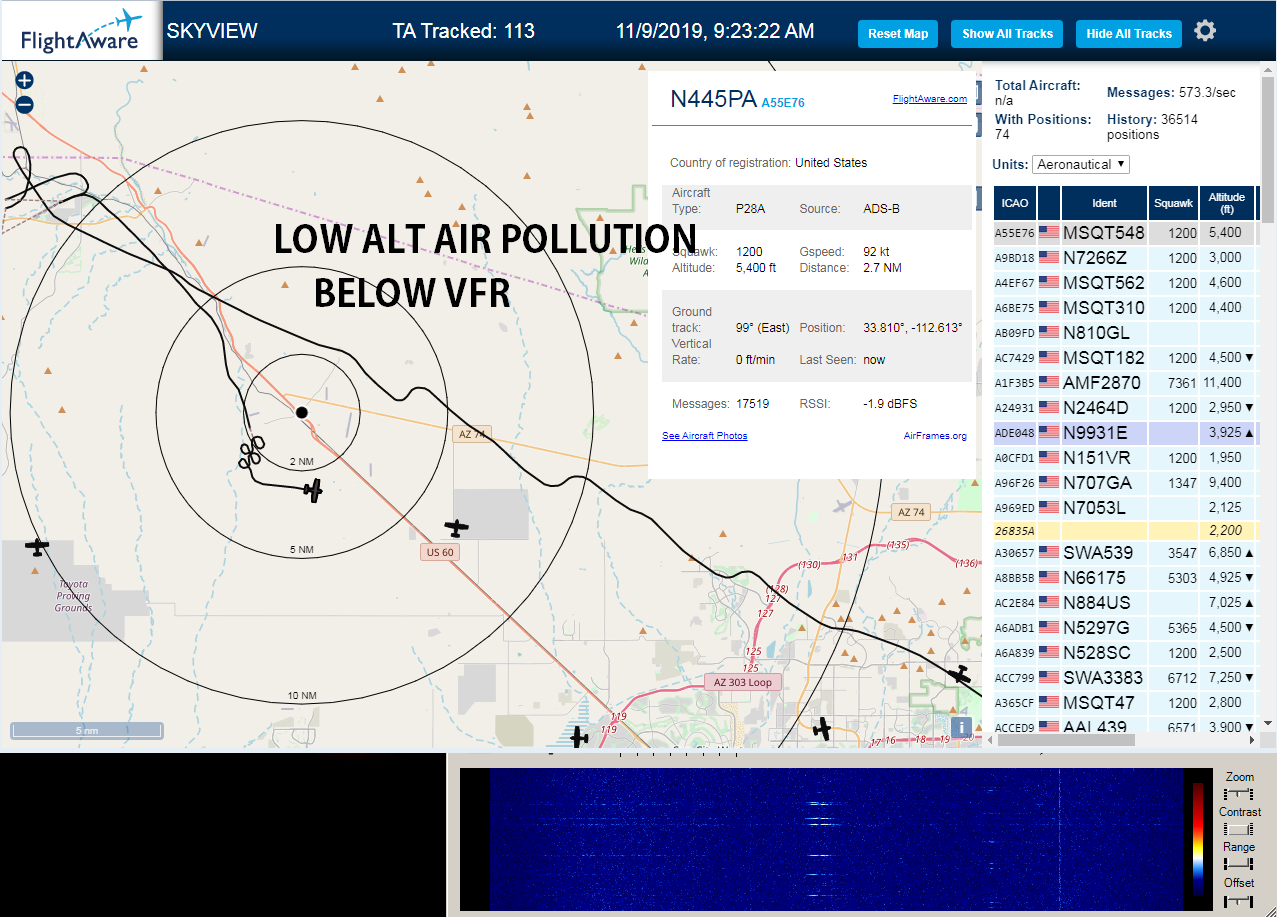Zoom out the map with minus icon
Viewport: 1277px width, 917px height.
coord(25,104)
